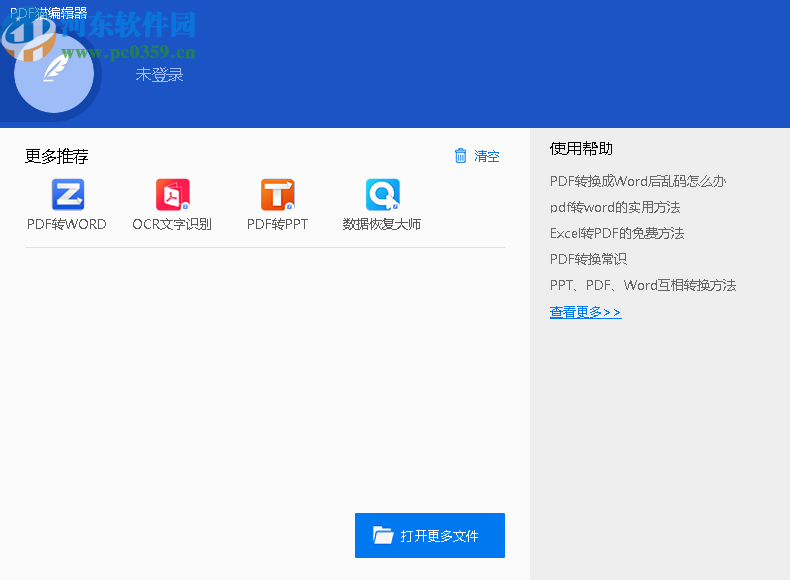
Task: Click the PDF转WORD label text
Action: tap(67, 224)
